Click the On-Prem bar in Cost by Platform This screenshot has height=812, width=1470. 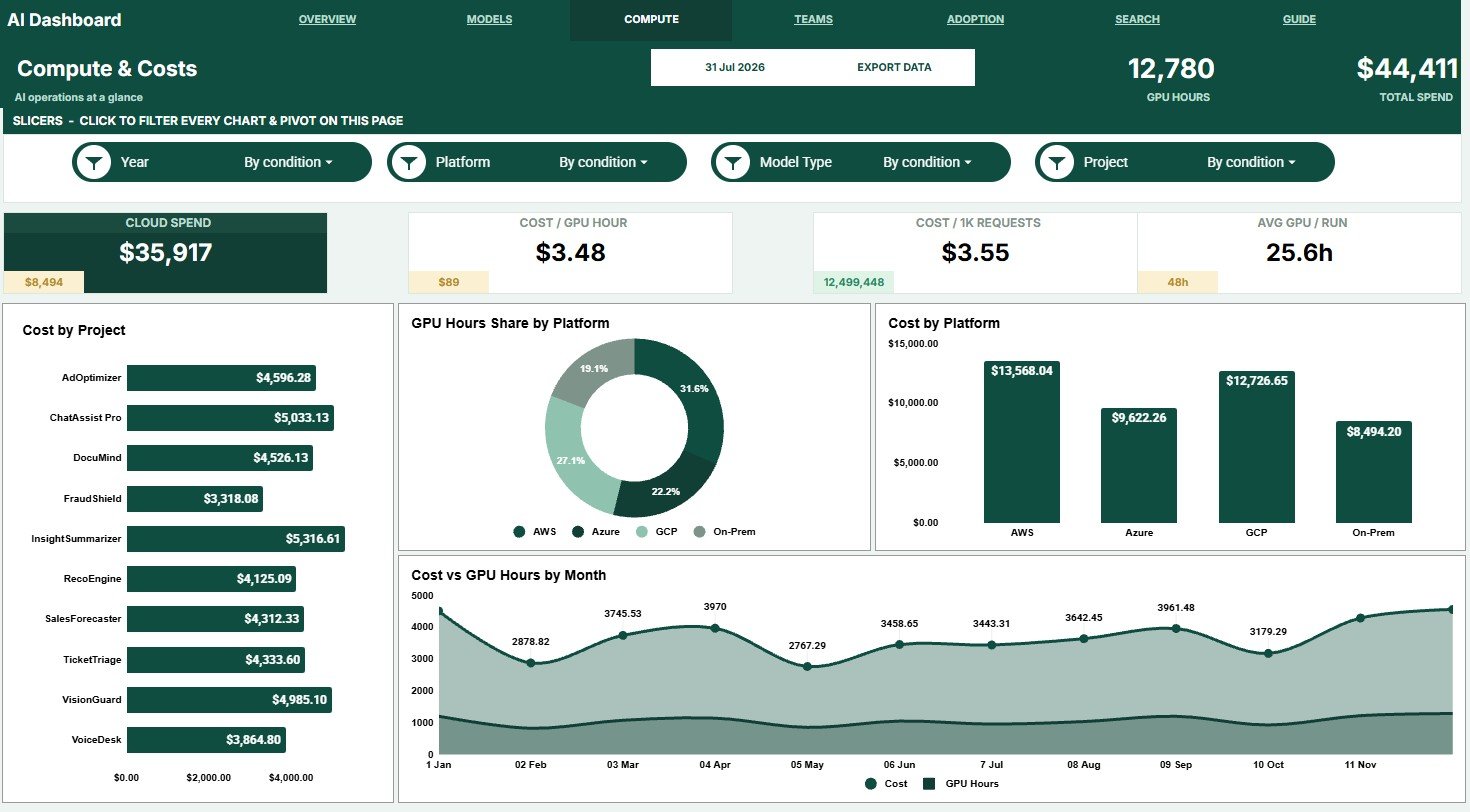1374,472
